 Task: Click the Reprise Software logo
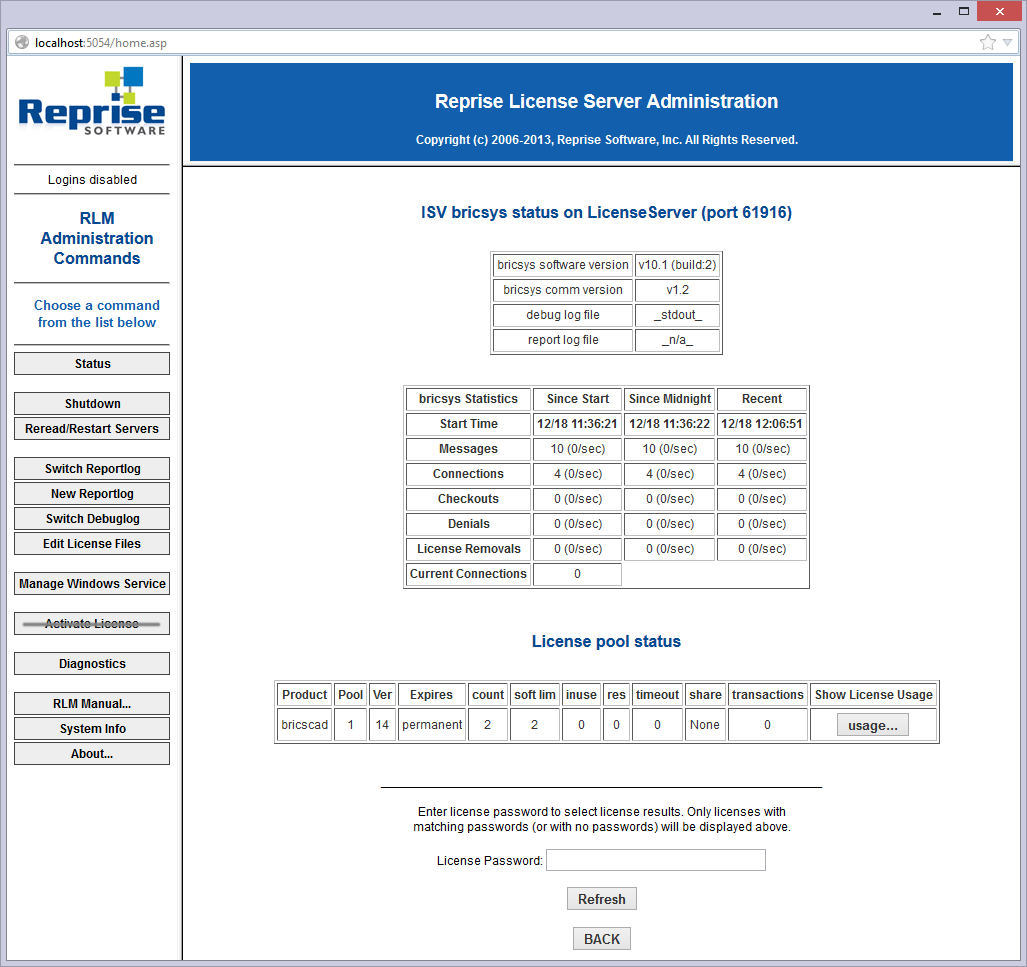click(92, 102)
